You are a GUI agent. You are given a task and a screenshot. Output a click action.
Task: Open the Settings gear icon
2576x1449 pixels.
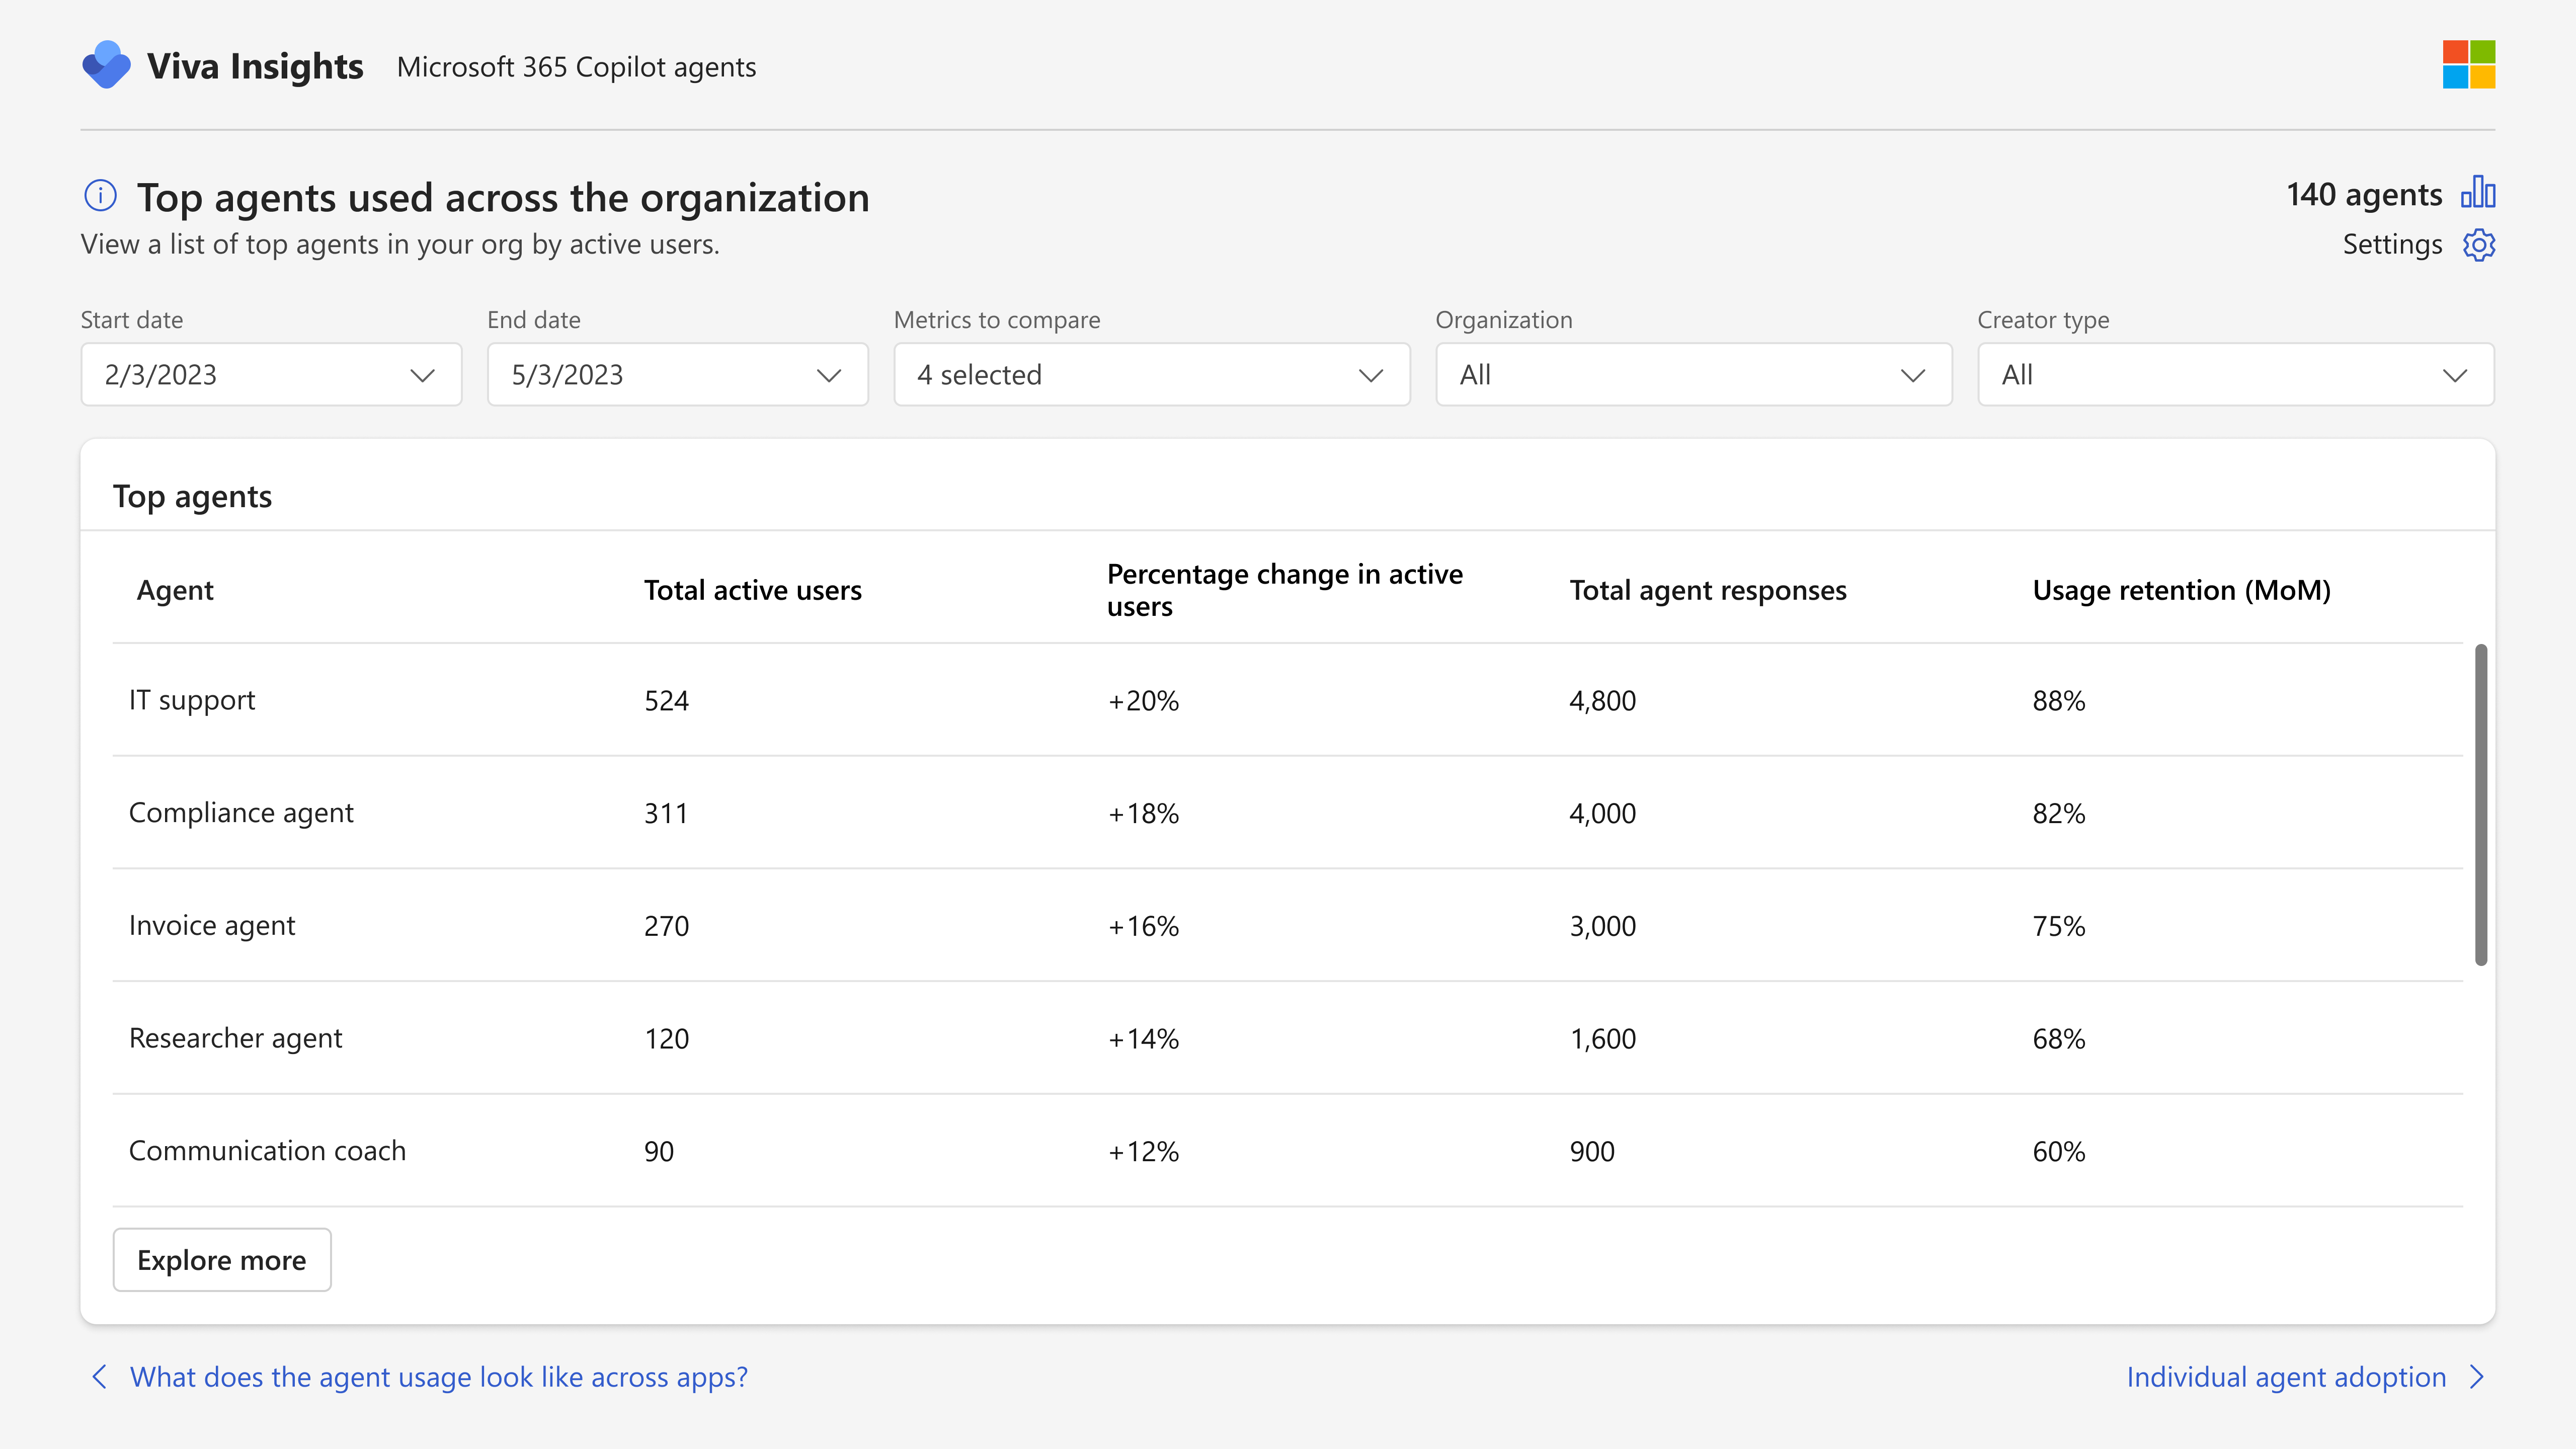tap(2479, 245)
